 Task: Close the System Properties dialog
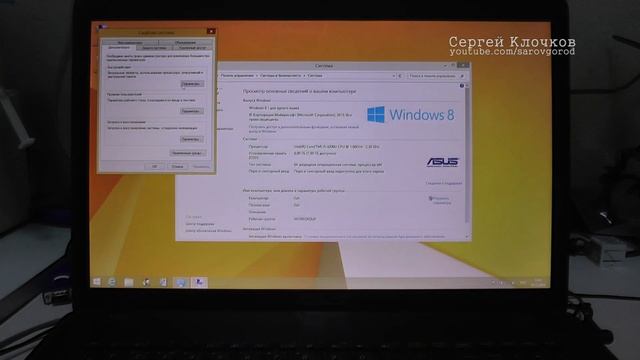pyautogui.click(x=211, y=31)
